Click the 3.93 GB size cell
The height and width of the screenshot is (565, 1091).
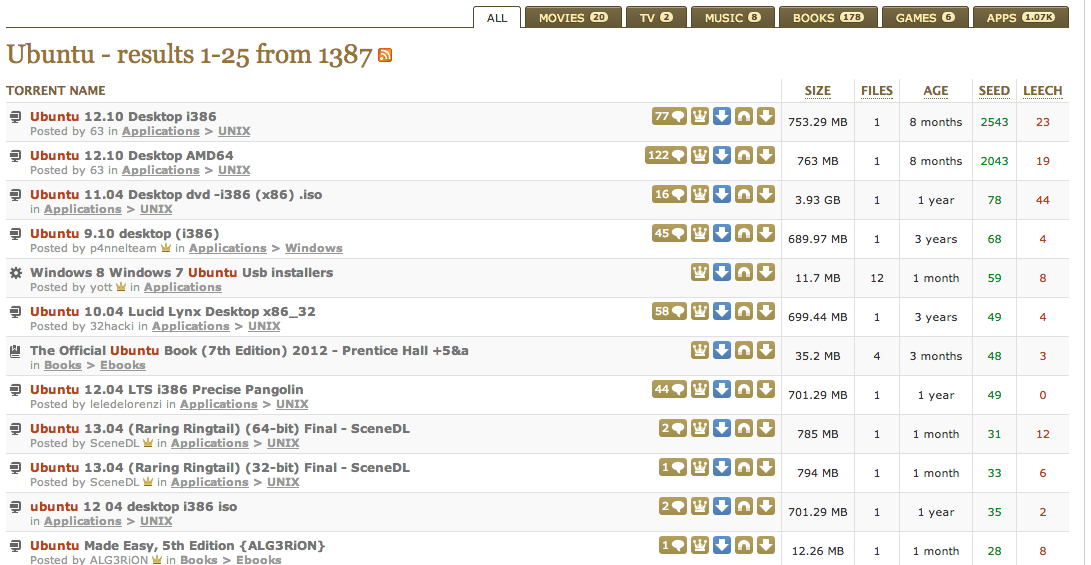817,200
